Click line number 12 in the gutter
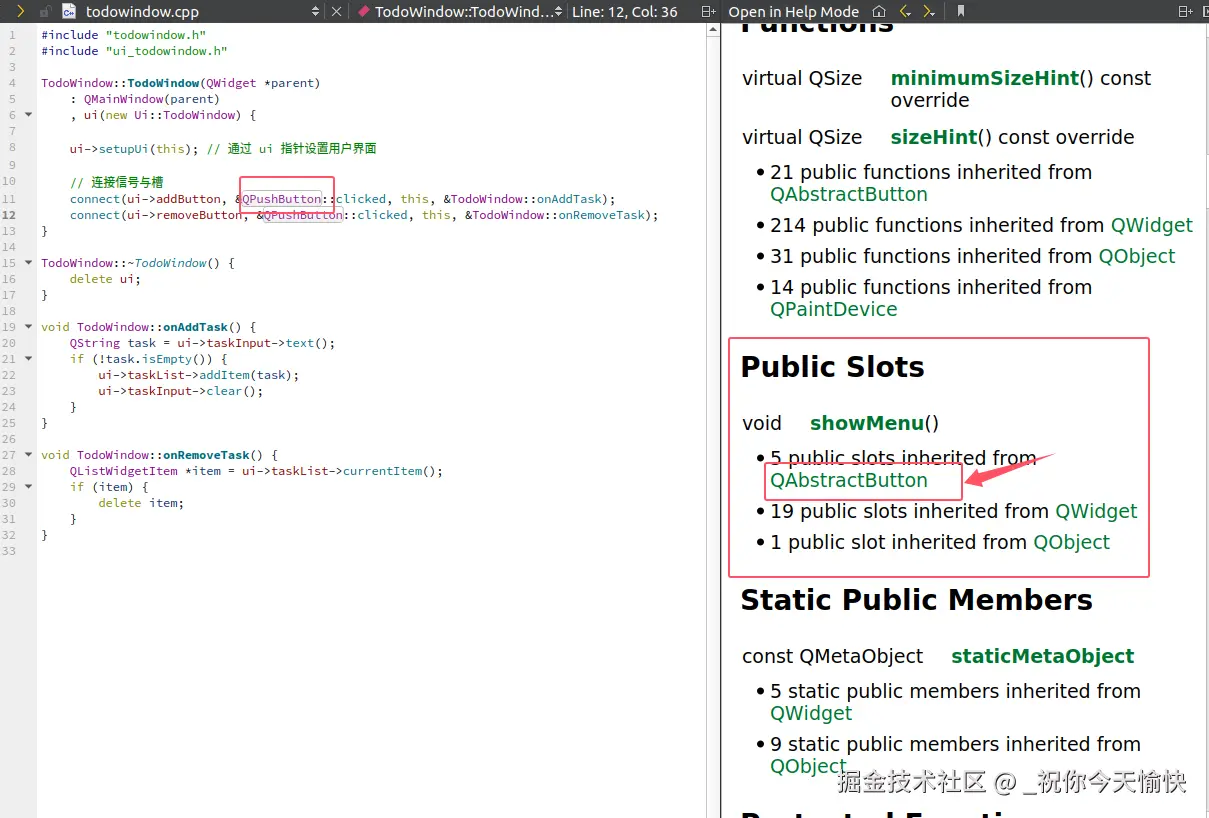 [x=9, y=215]
